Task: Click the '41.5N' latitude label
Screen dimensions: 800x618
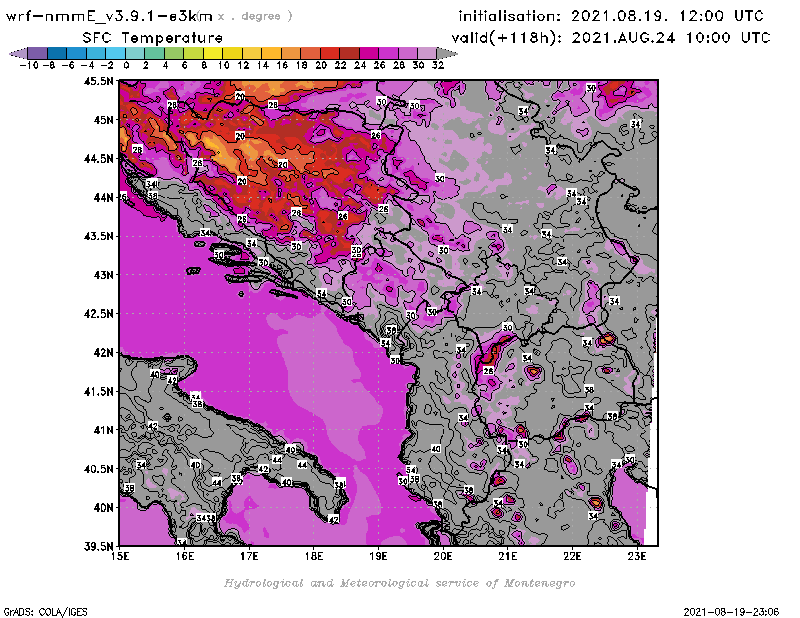Action: click(98, 391)
